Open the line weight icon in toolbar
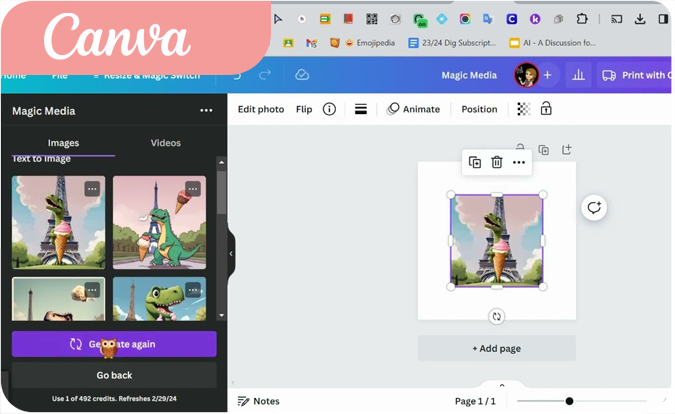This screenshot has width=675, height=414. pos(361,109)
